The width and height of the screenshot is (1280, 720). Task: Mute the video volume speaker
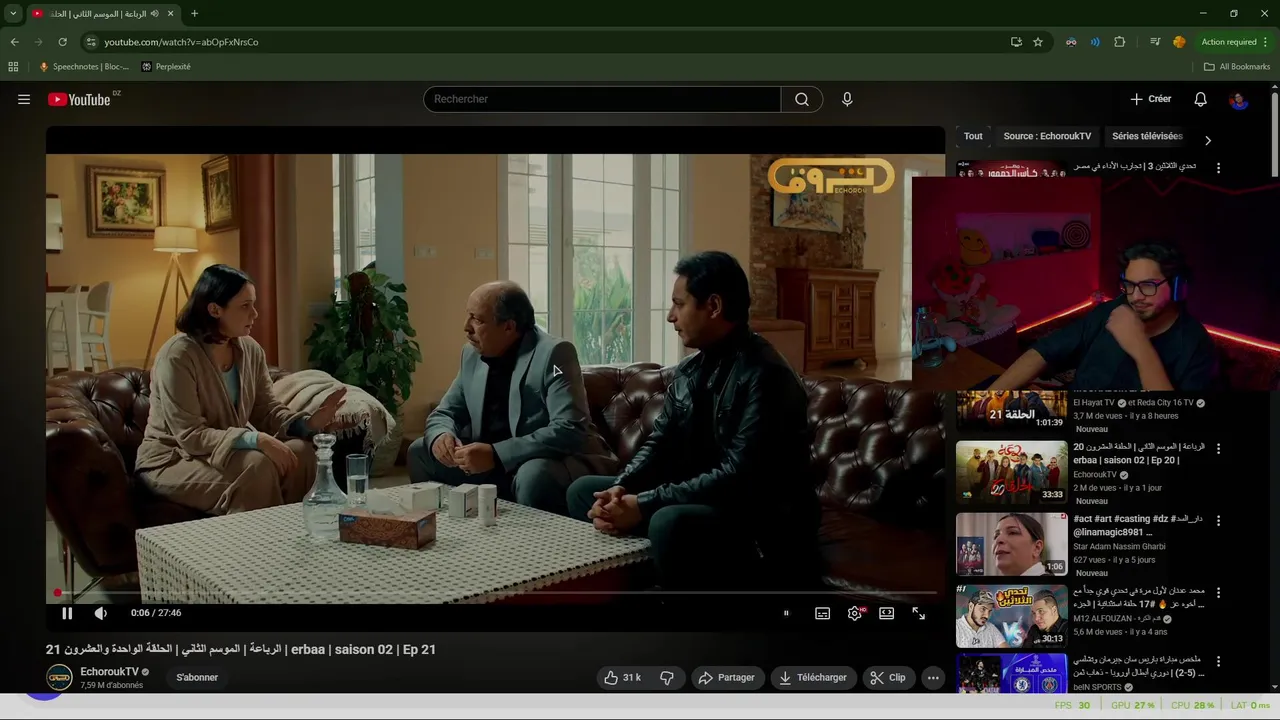pyautogui.click(x=100, y=613)
